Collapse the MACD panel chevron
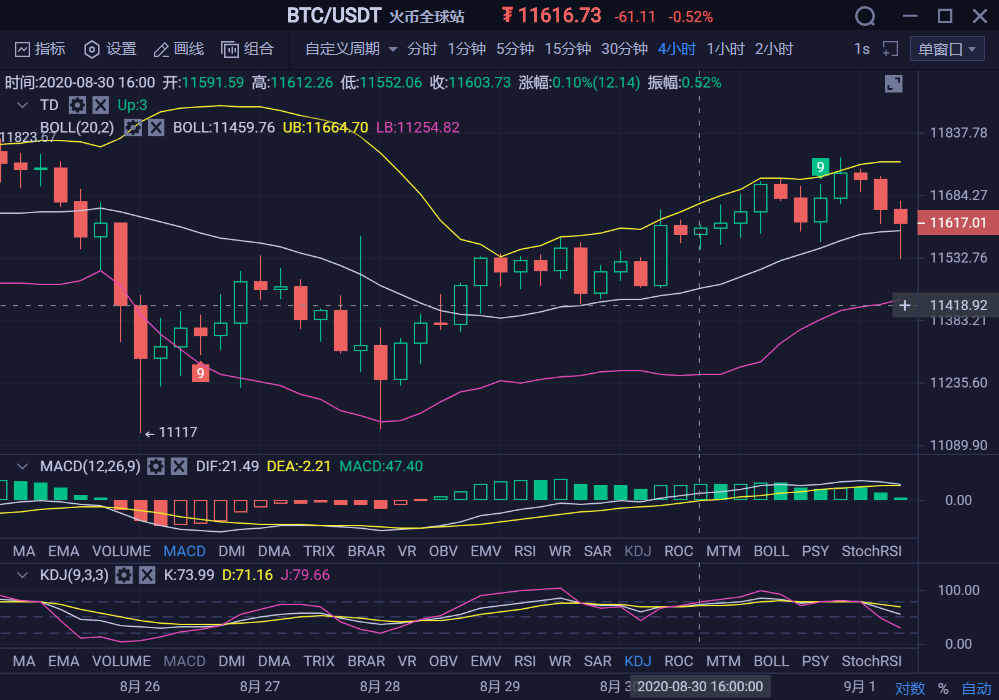The height and width of the screenshot is (700, 999). coord(22,466)
